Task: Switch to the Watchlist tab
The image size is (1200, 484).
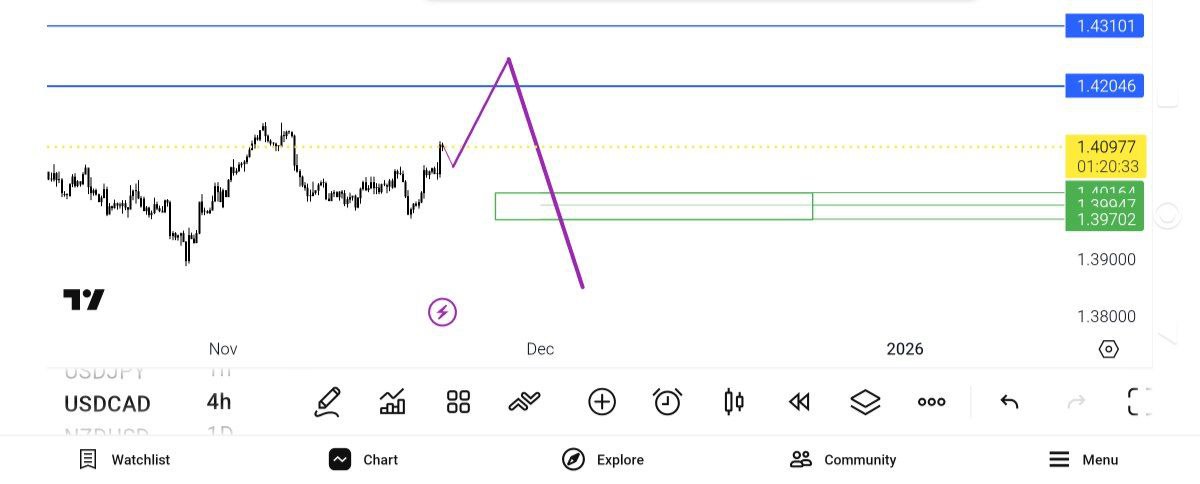Action: pos(125,460)
